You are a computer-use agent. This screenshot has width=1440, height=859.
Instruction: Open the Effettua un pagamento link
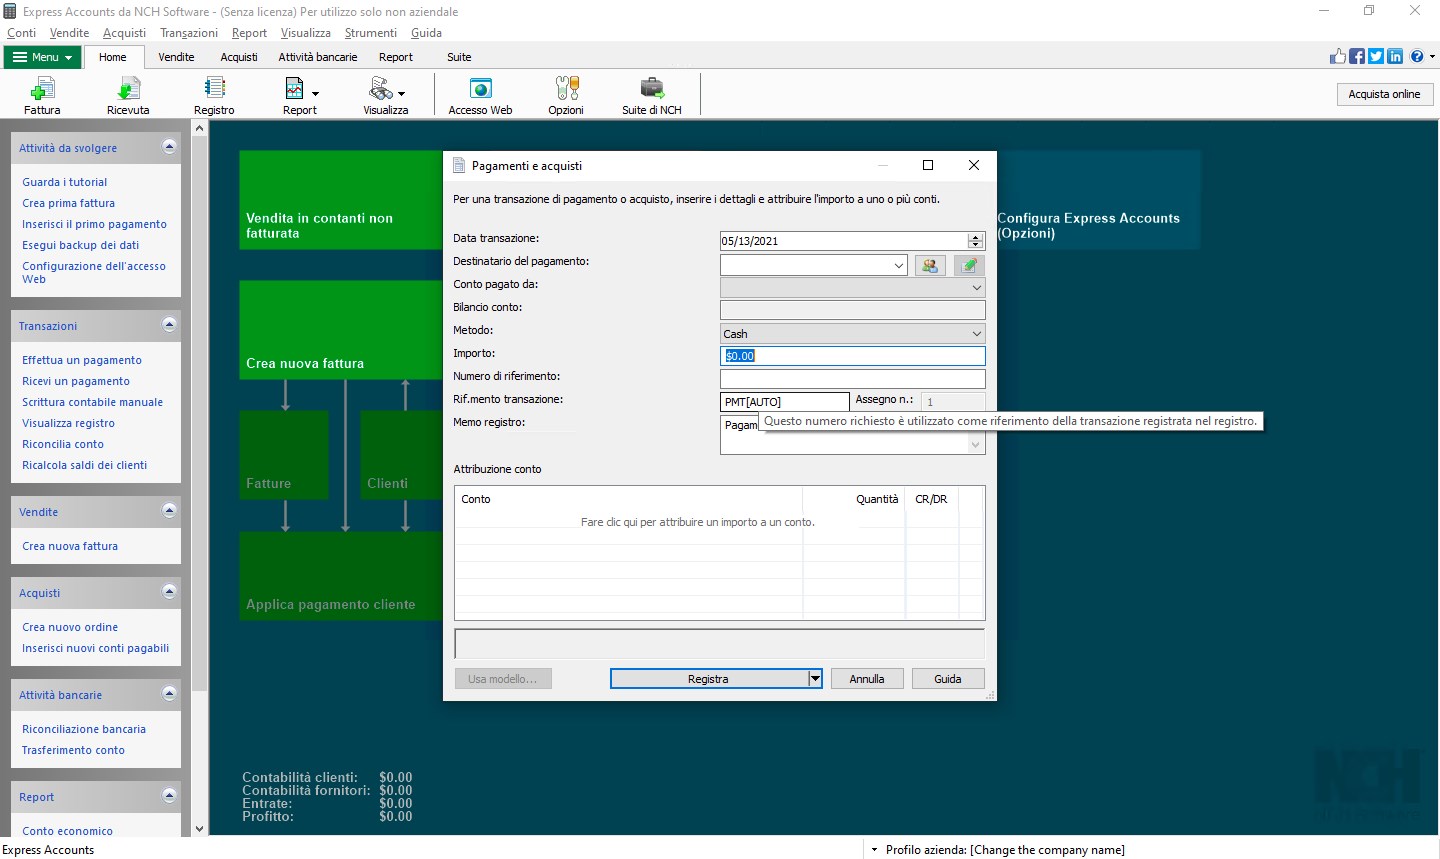(82, 360)
